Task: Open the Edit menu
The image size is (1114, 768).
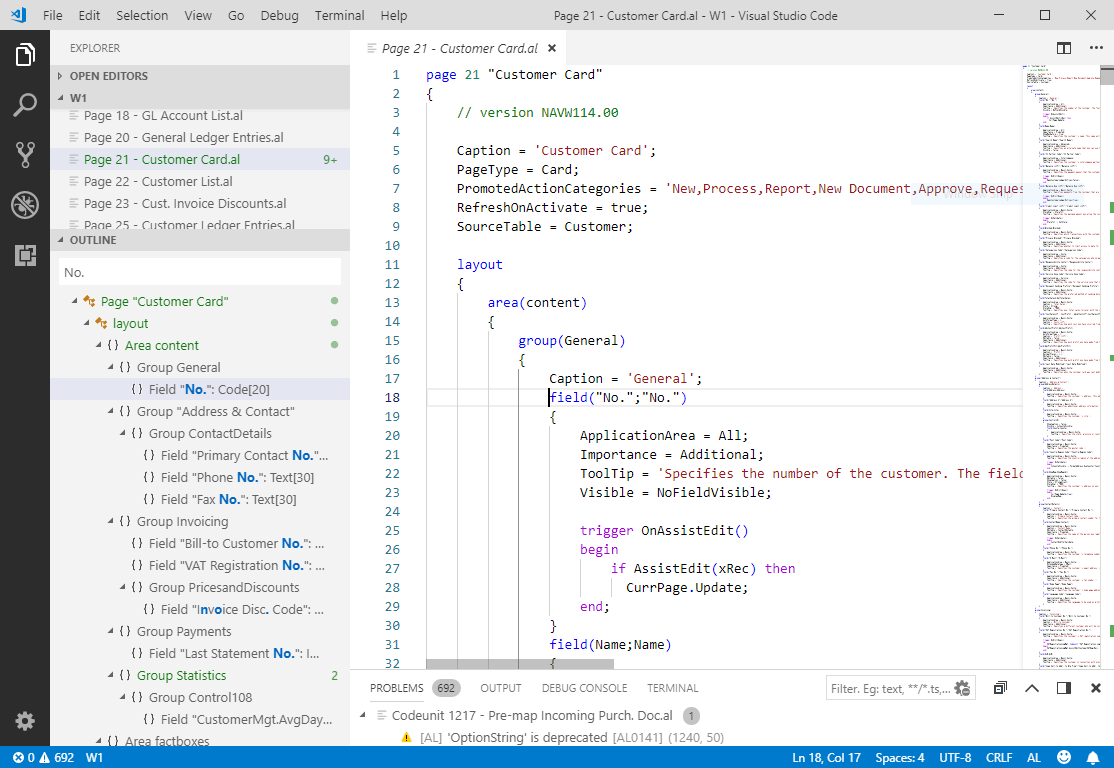Action: point(90,15)
